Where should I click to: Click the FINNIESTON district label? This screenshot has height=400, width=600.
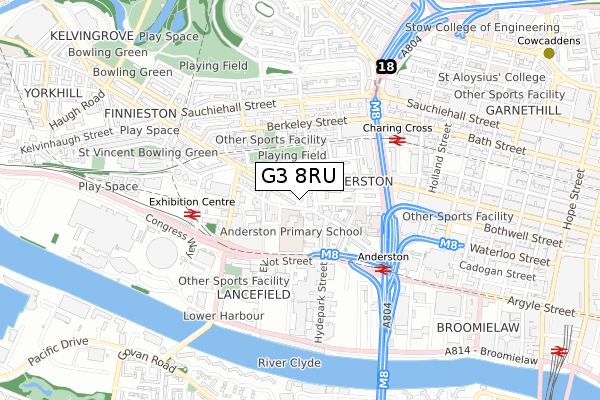(x=140, y=113)
